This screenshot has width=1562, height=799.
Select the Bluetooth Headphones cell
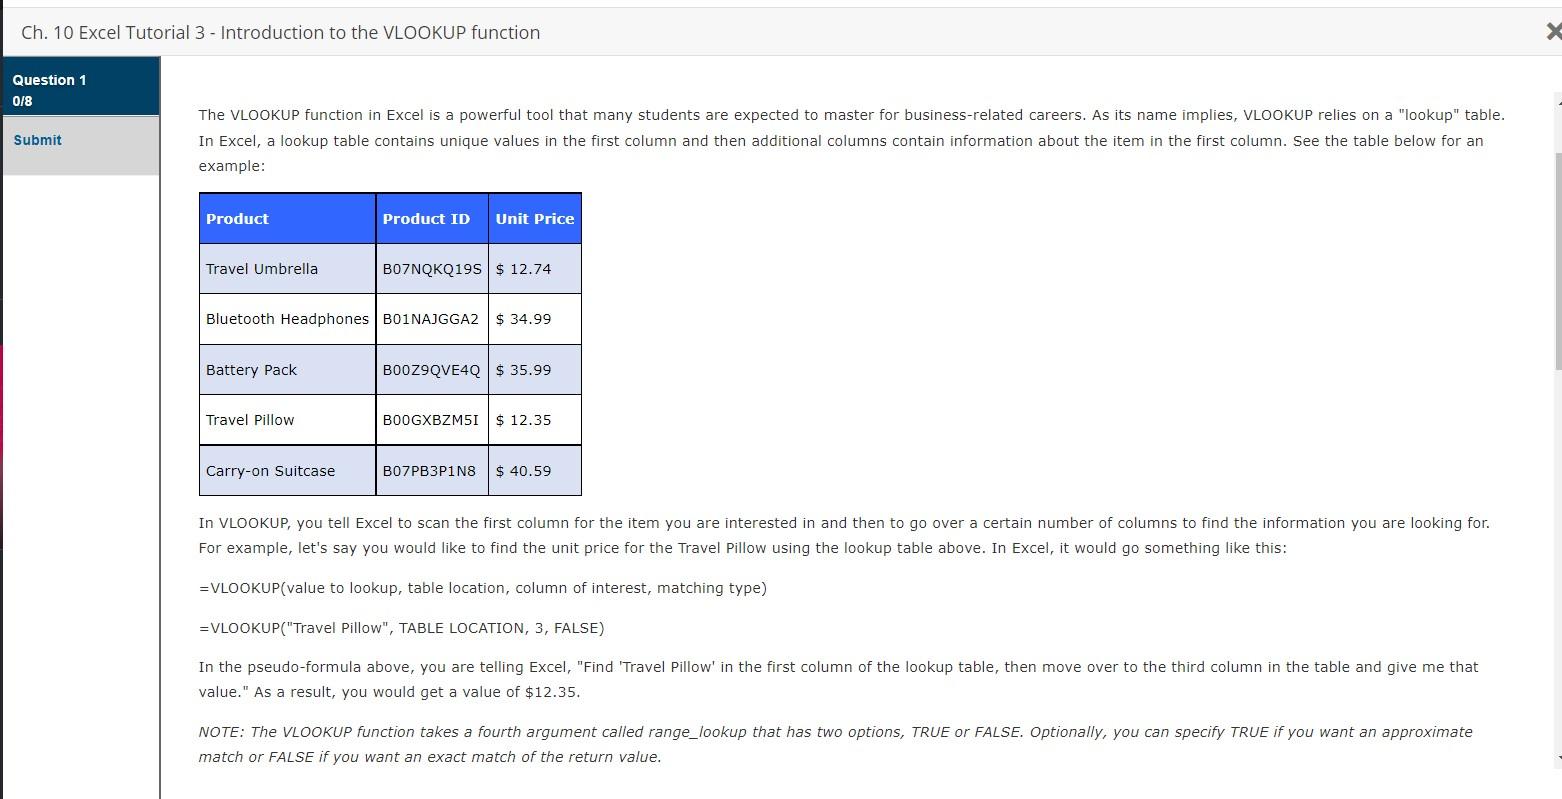pyautogui.click(x=288, y=319)
